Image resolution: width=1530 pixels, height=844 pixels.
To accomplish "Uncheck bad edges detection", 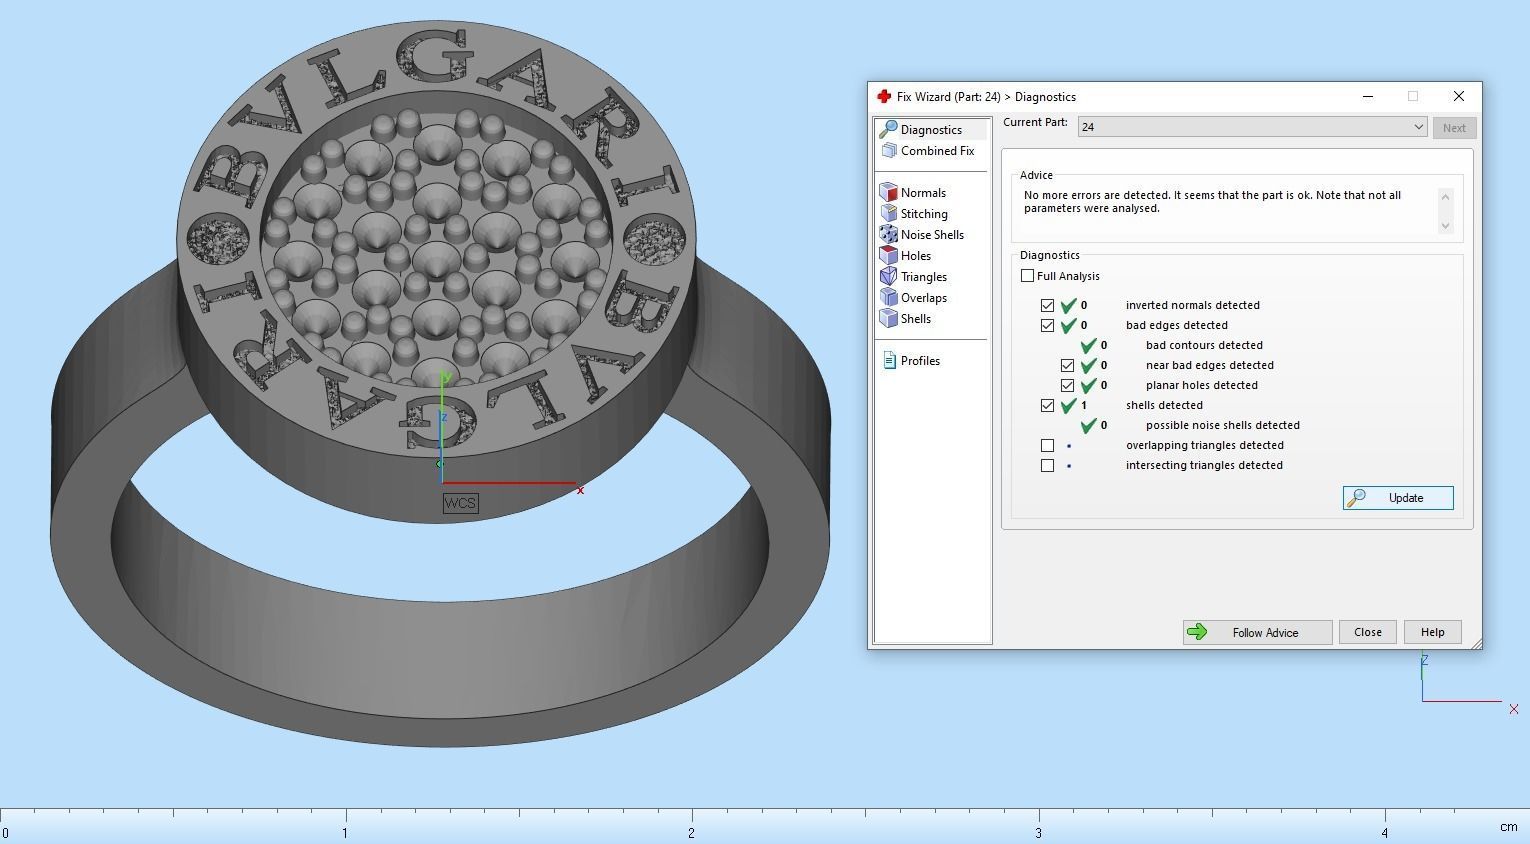I will 1047,325.
